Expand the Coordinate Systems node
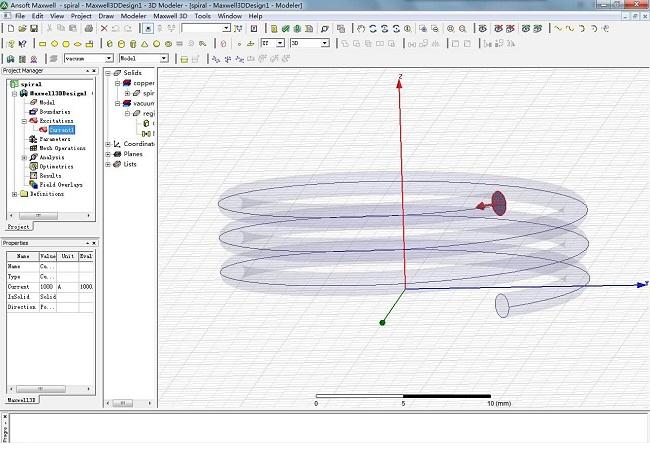The width and height of the screenshot is (650, 460). pos(108,144)
